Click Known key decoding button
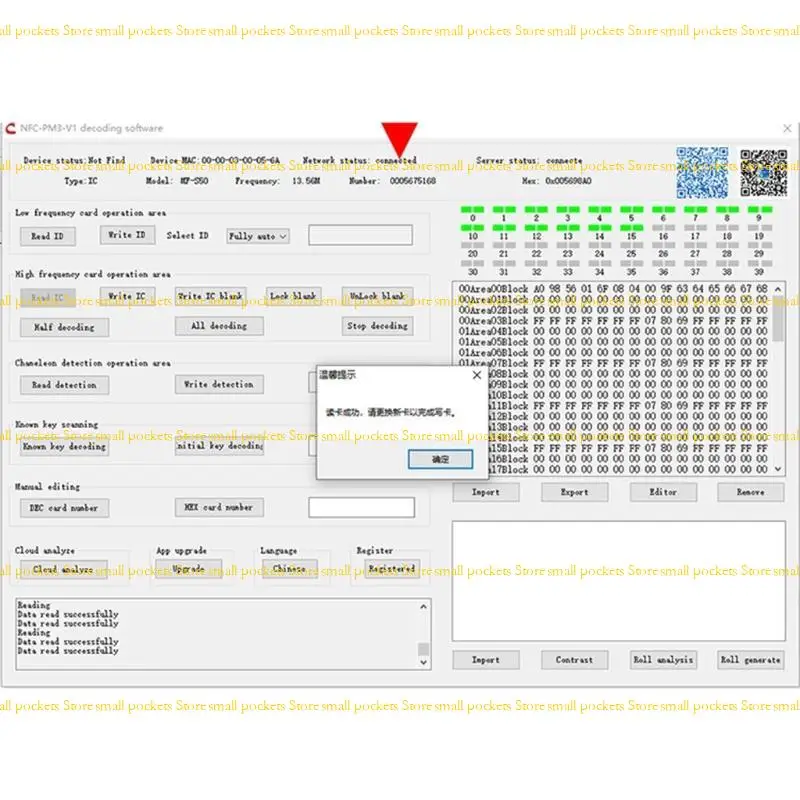 64,446
